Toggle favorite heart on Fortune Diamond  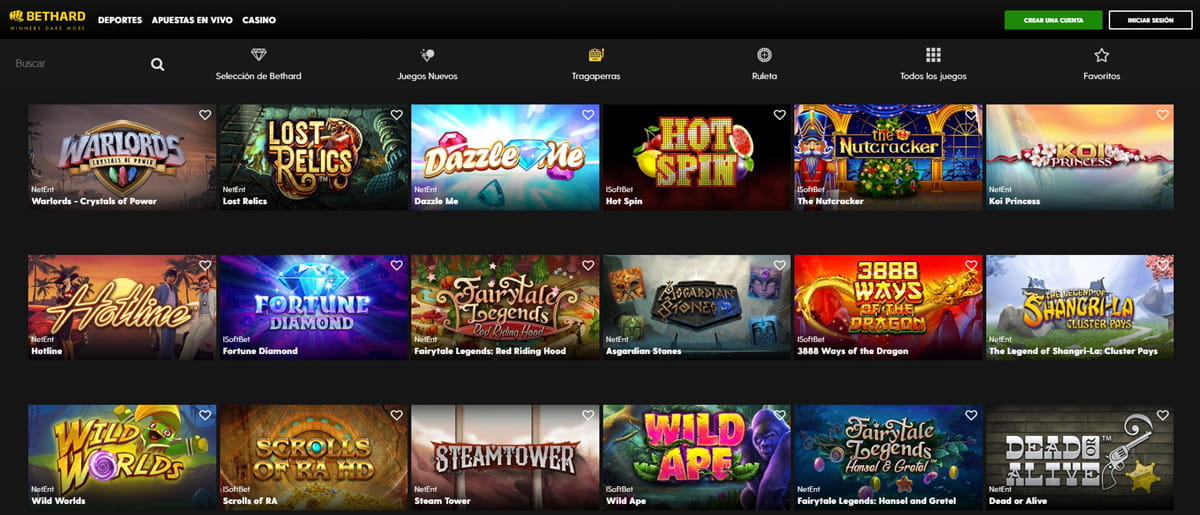pos(396,265)
